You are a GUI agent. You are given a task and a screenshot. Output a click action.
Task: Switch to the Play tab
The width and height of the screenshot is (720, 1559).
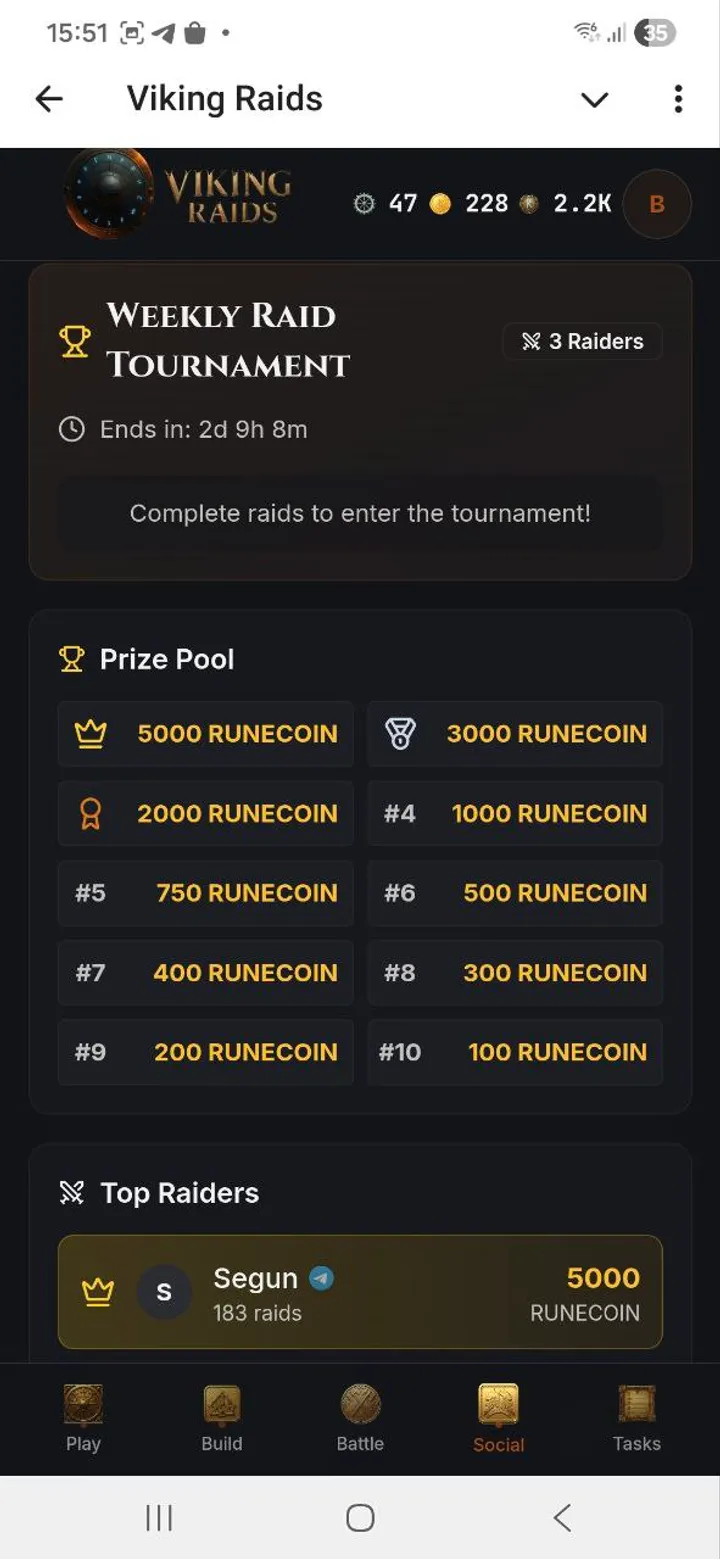click(x=83, y=1418)
